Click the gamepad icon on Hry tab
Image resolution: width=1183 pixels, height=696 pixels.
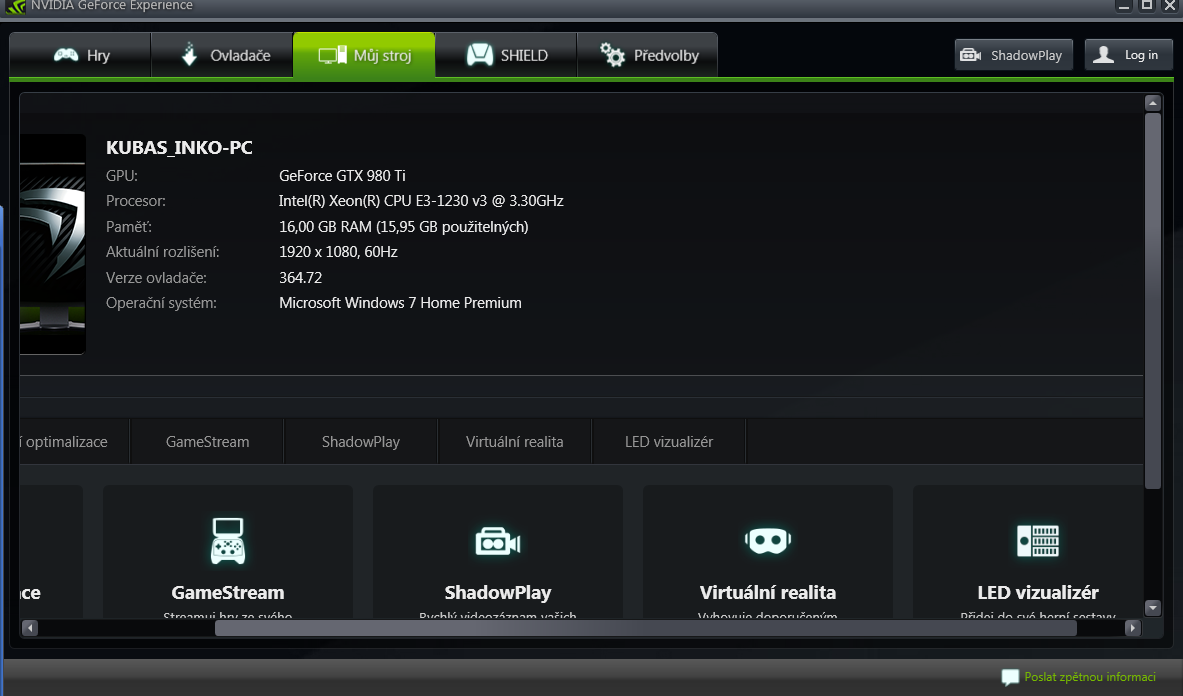[66, 55]
